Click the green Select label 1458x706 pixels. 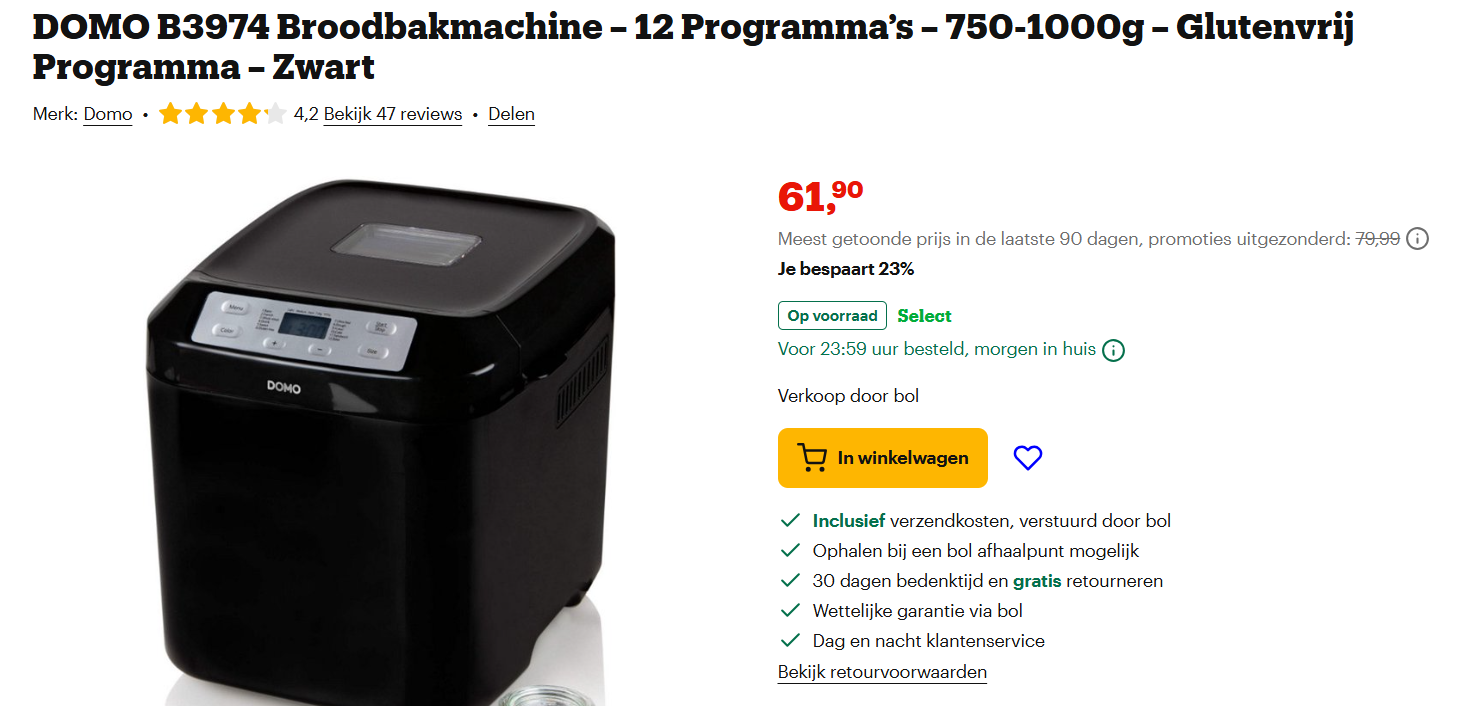pyautogui.click(x=924, y=316)
